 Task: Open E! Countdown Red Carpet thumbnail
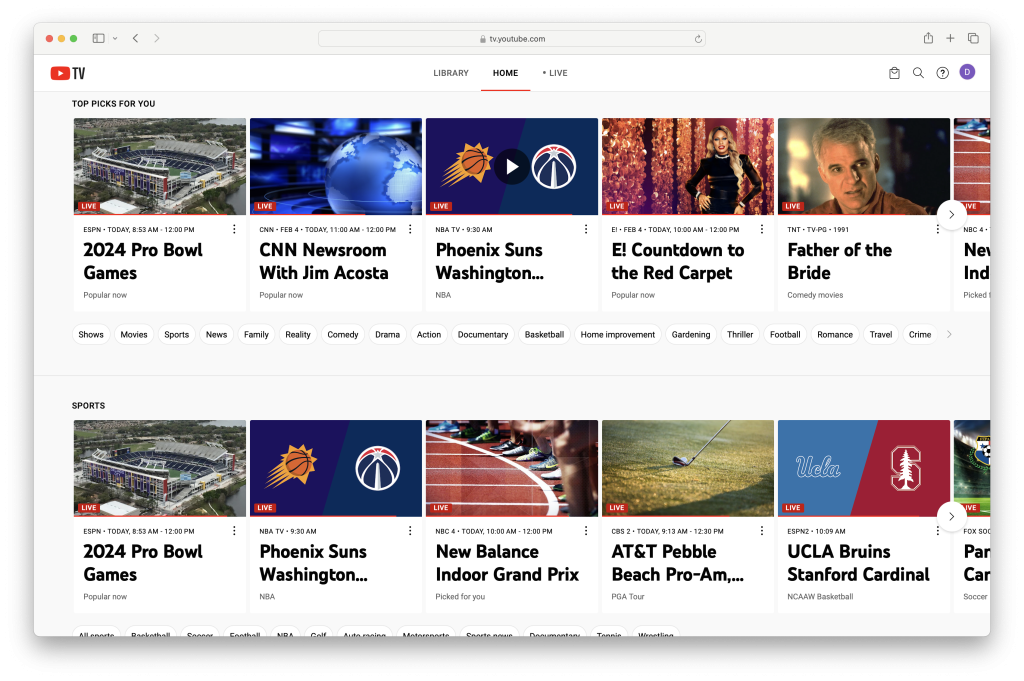(688, 166)
